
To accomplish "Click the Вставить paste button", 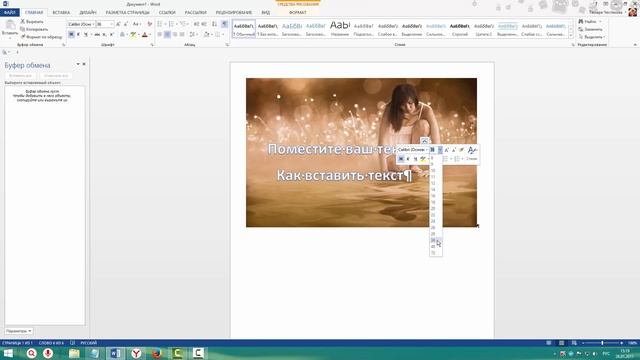I will pos(9,28).
